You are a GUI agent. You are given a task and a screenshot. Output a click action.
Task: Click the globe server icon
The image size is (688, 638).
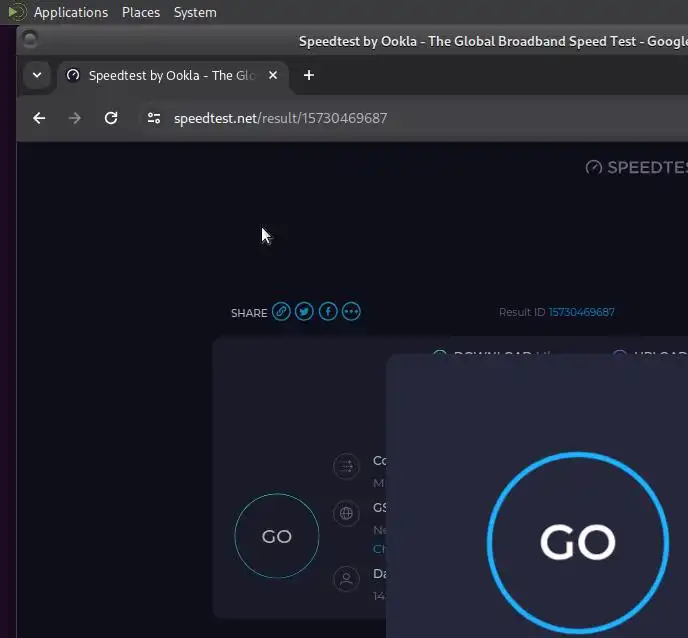(x=346, y=513)
